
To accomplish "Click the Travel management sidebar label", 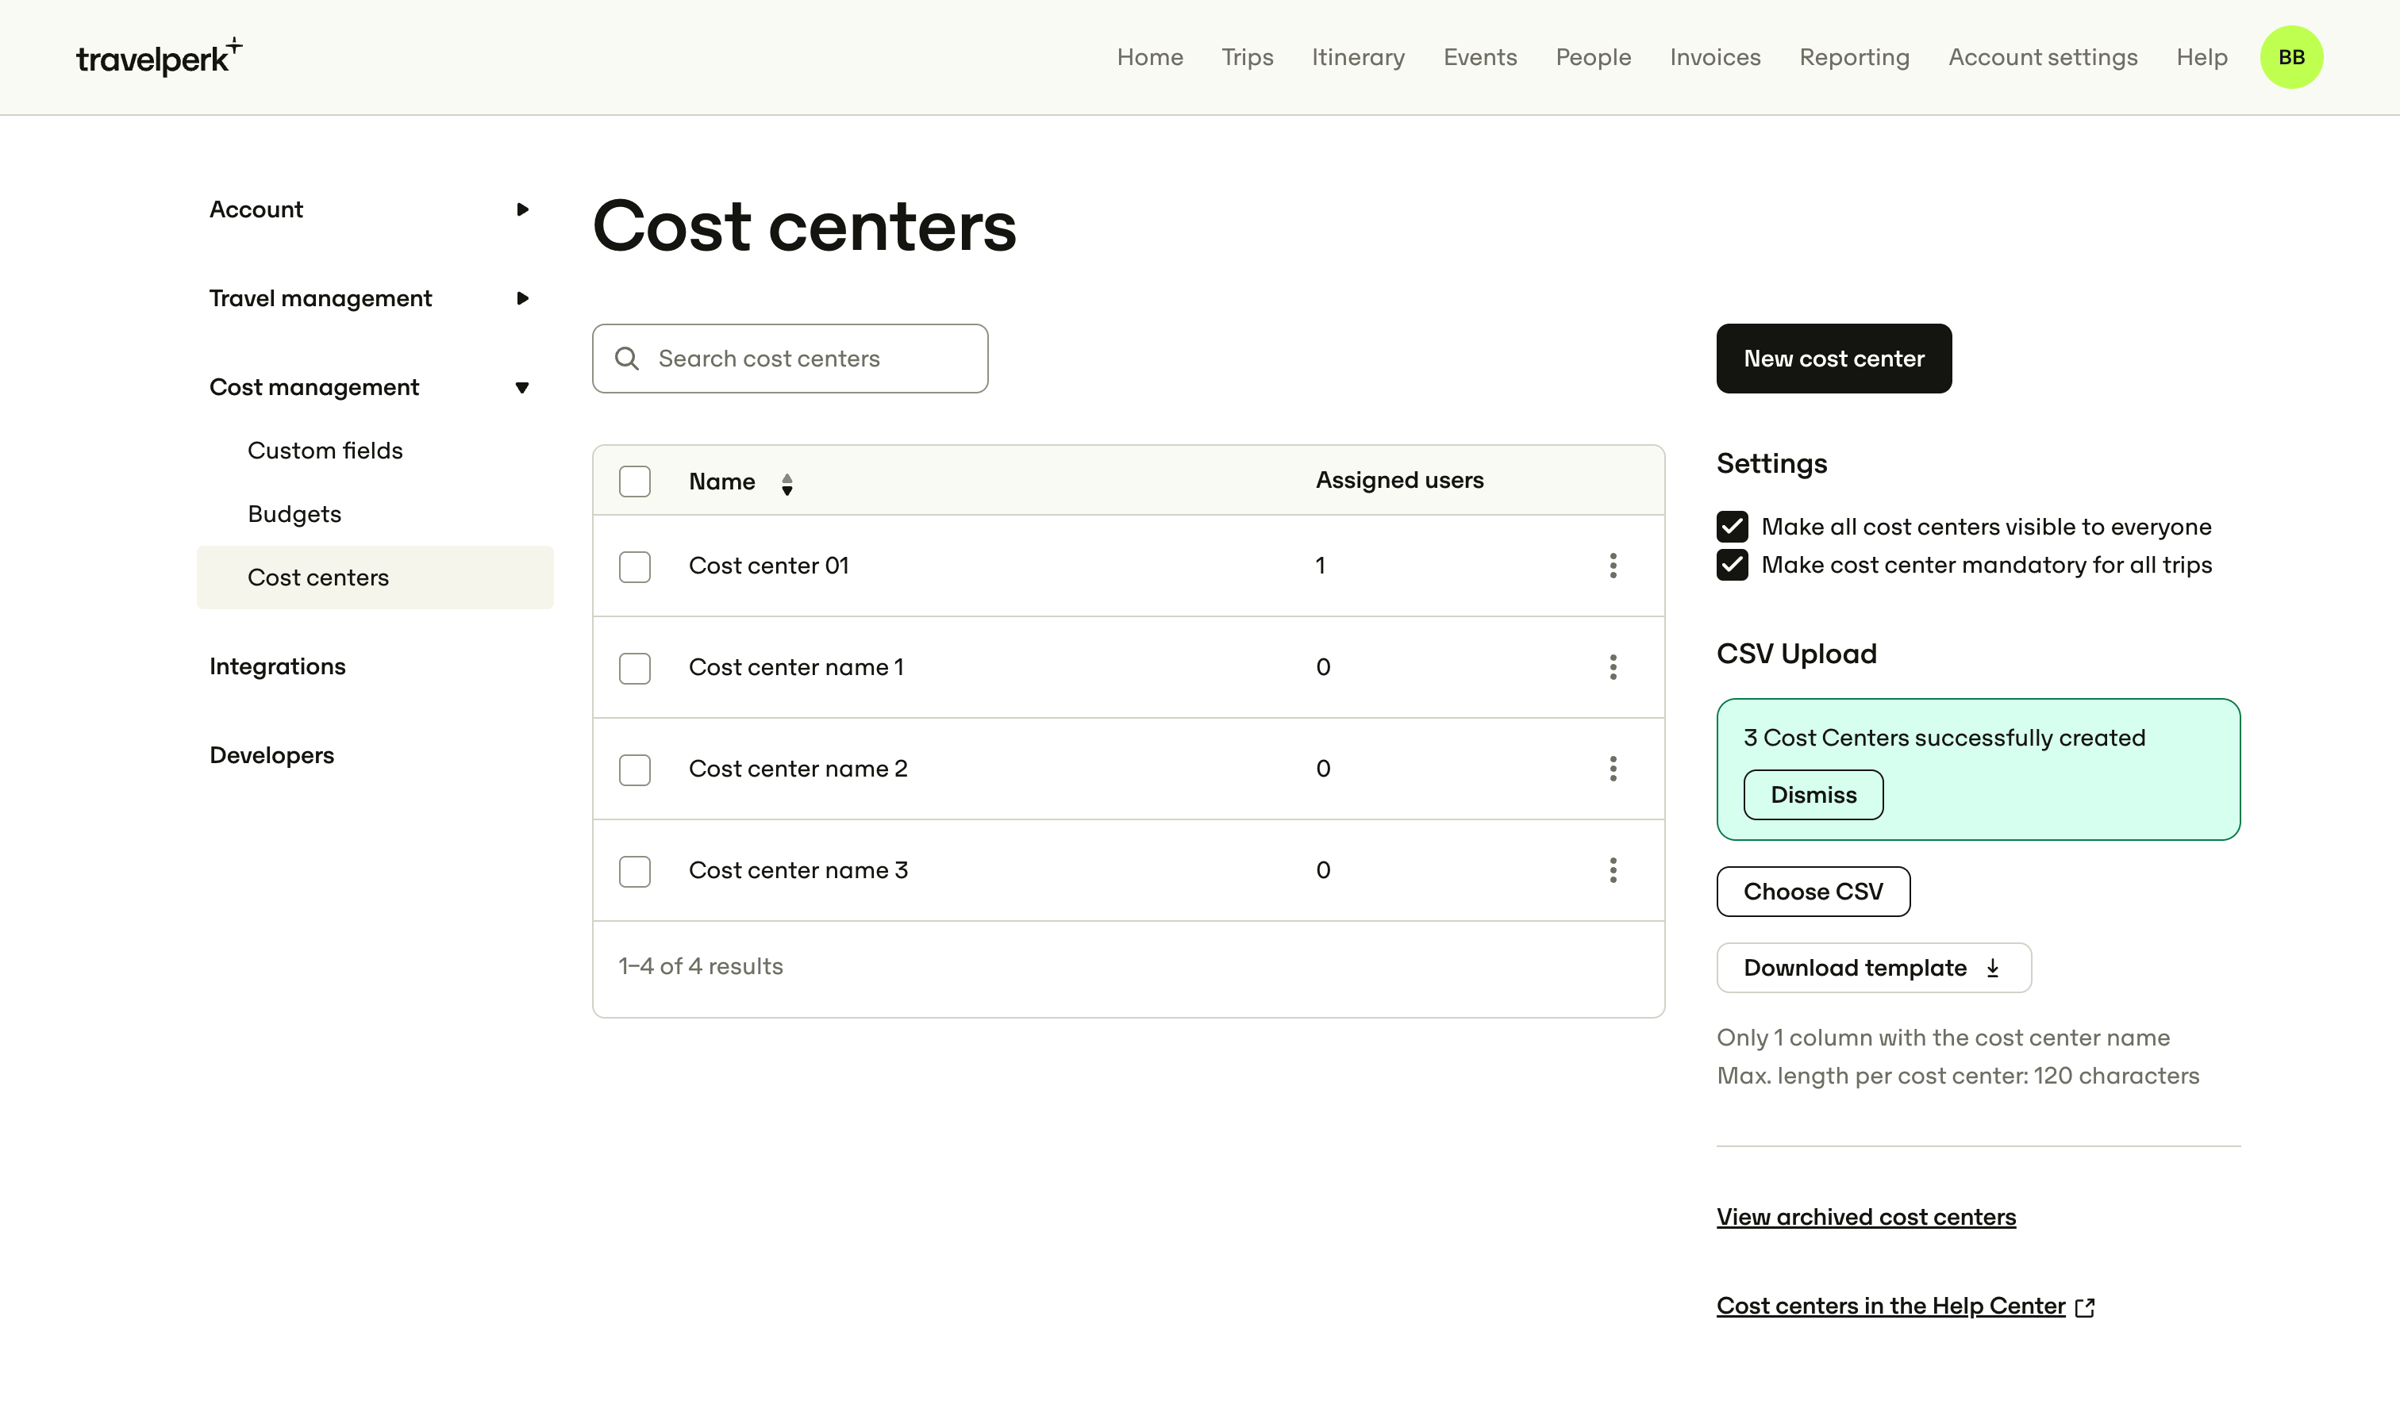I will pos(320,298).
